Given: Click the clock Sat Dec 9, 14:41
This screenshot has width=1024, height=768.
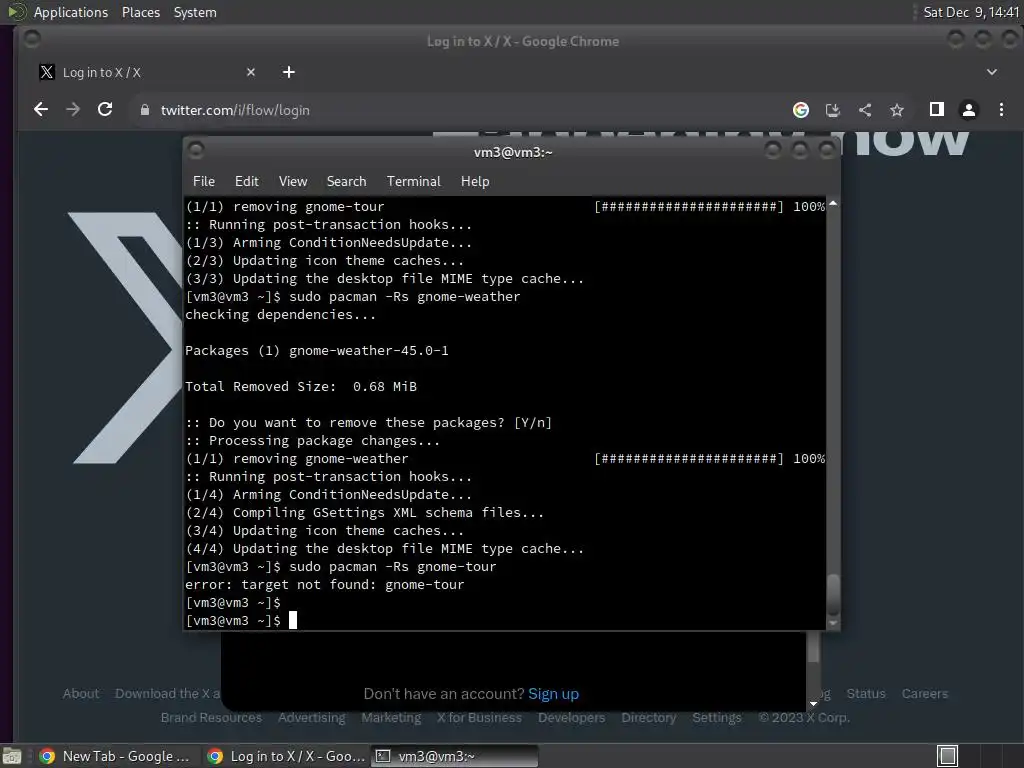Looking at the screenshot, I should pos(971,12).
